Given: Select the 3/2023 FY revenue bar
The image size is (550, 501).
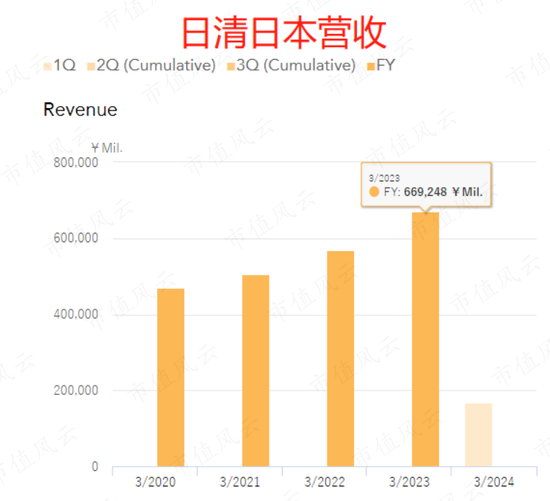Looking at the screenshot, I should pos(425,339).
